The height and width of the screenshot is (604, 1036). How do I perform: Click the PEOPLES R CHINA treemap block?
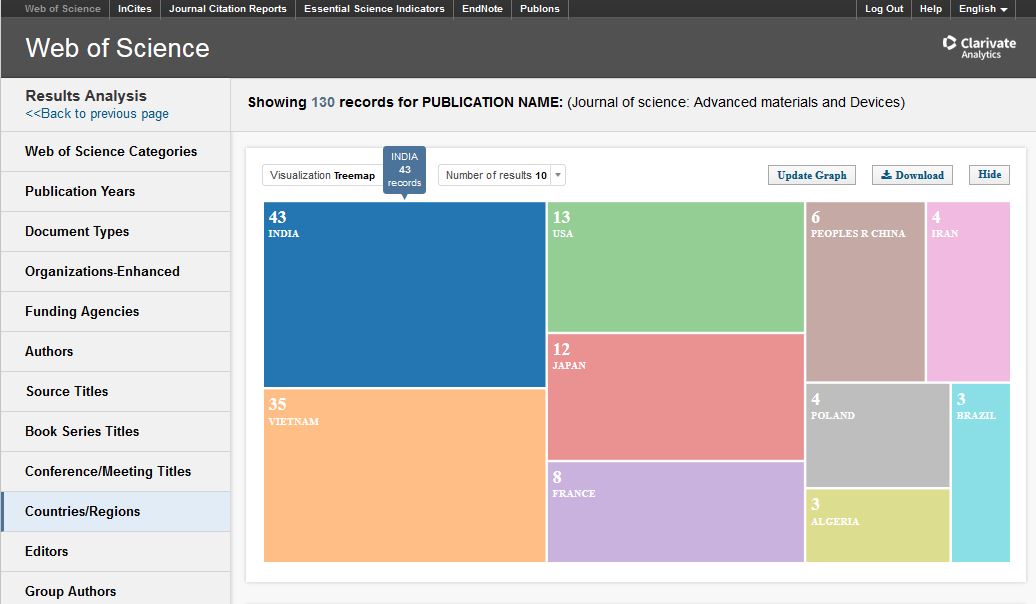tap(865, 291)
